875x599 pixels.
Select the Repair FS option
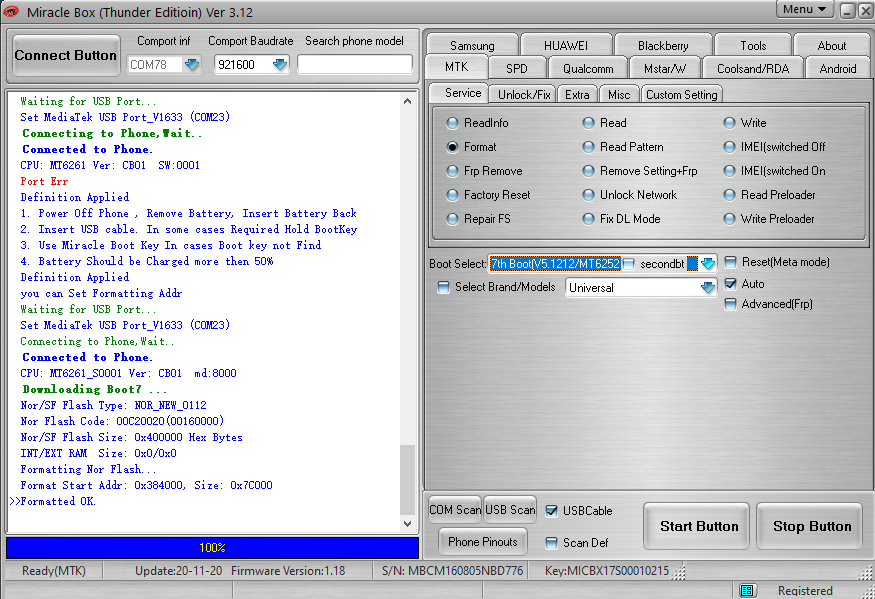click(x=452, y=219)
